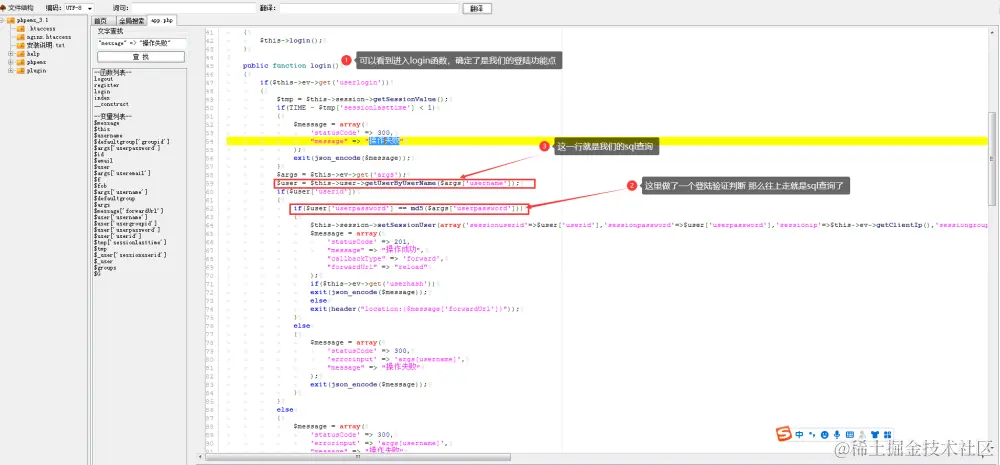This screenshot has height=465, width=1000.
Task: Collapse the phpems_3.1 root tree node
Action: point(3,20)
